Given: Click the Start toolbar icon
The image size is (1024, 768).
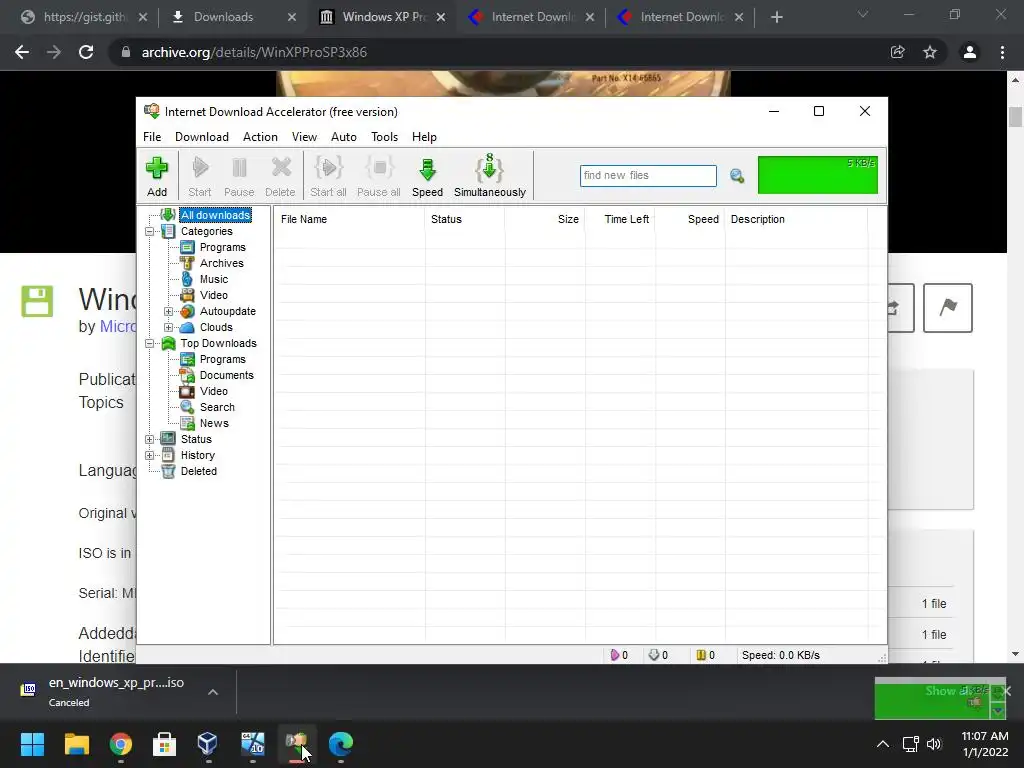Looking at the screenshot, I should tap(200, 176).
